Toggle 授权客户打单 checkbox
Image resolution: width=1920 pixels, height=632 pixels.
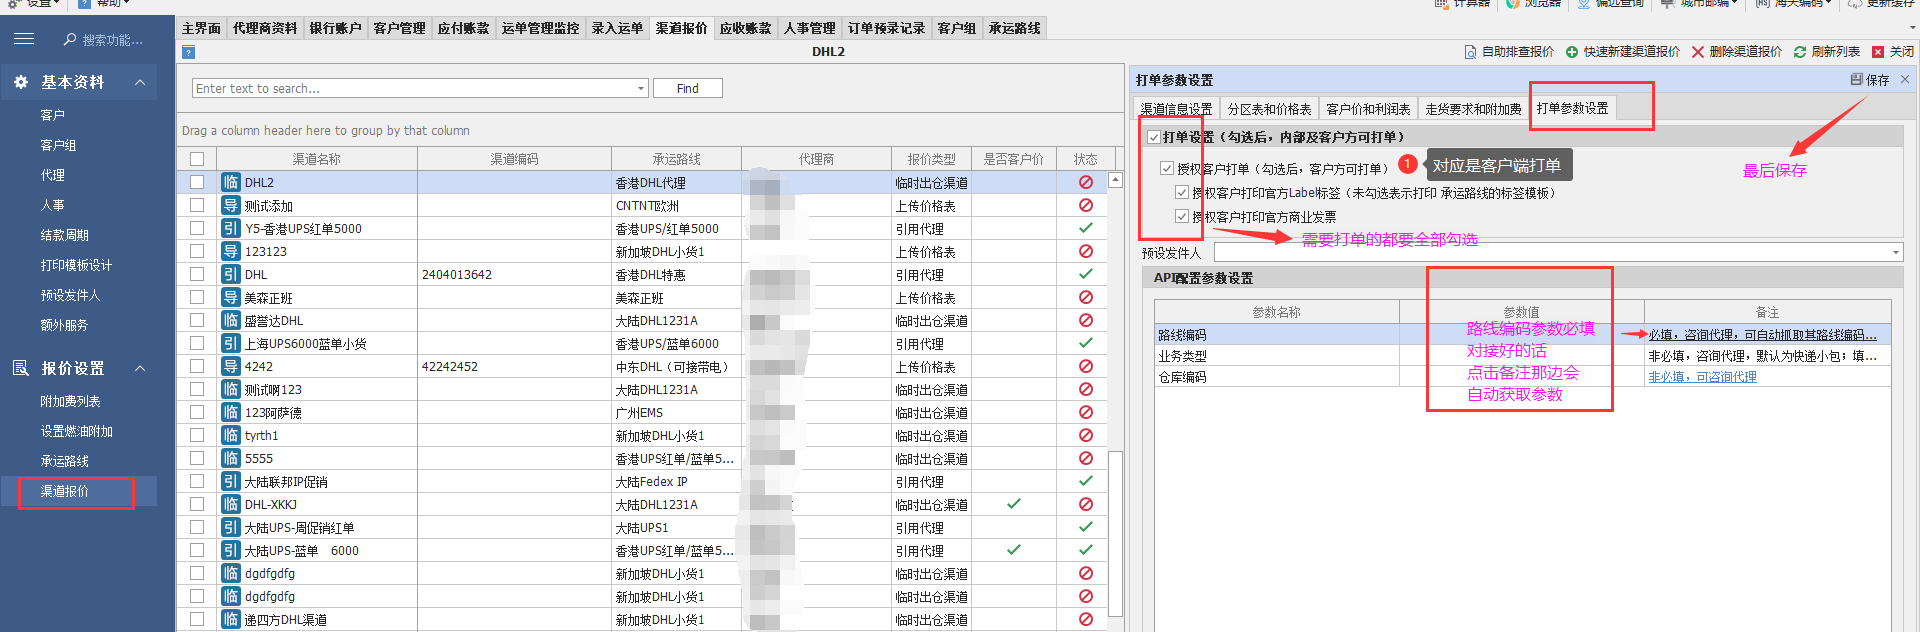point(1167,168)
